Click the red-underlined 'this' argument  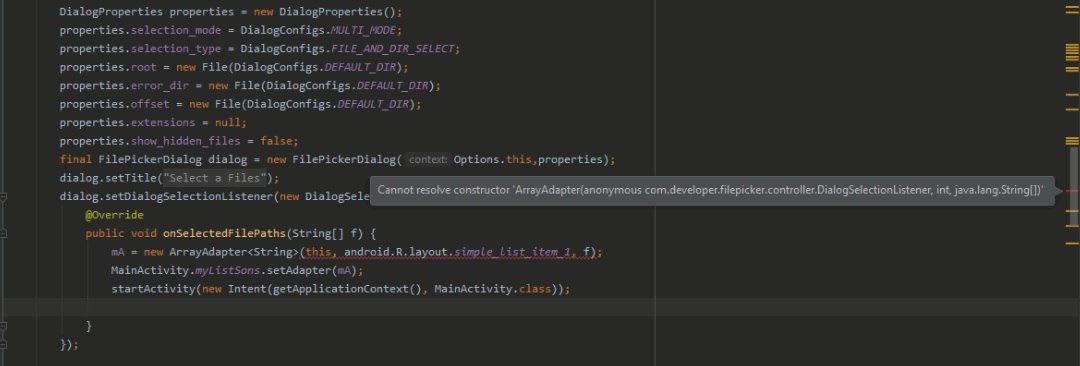pos(318,252)
